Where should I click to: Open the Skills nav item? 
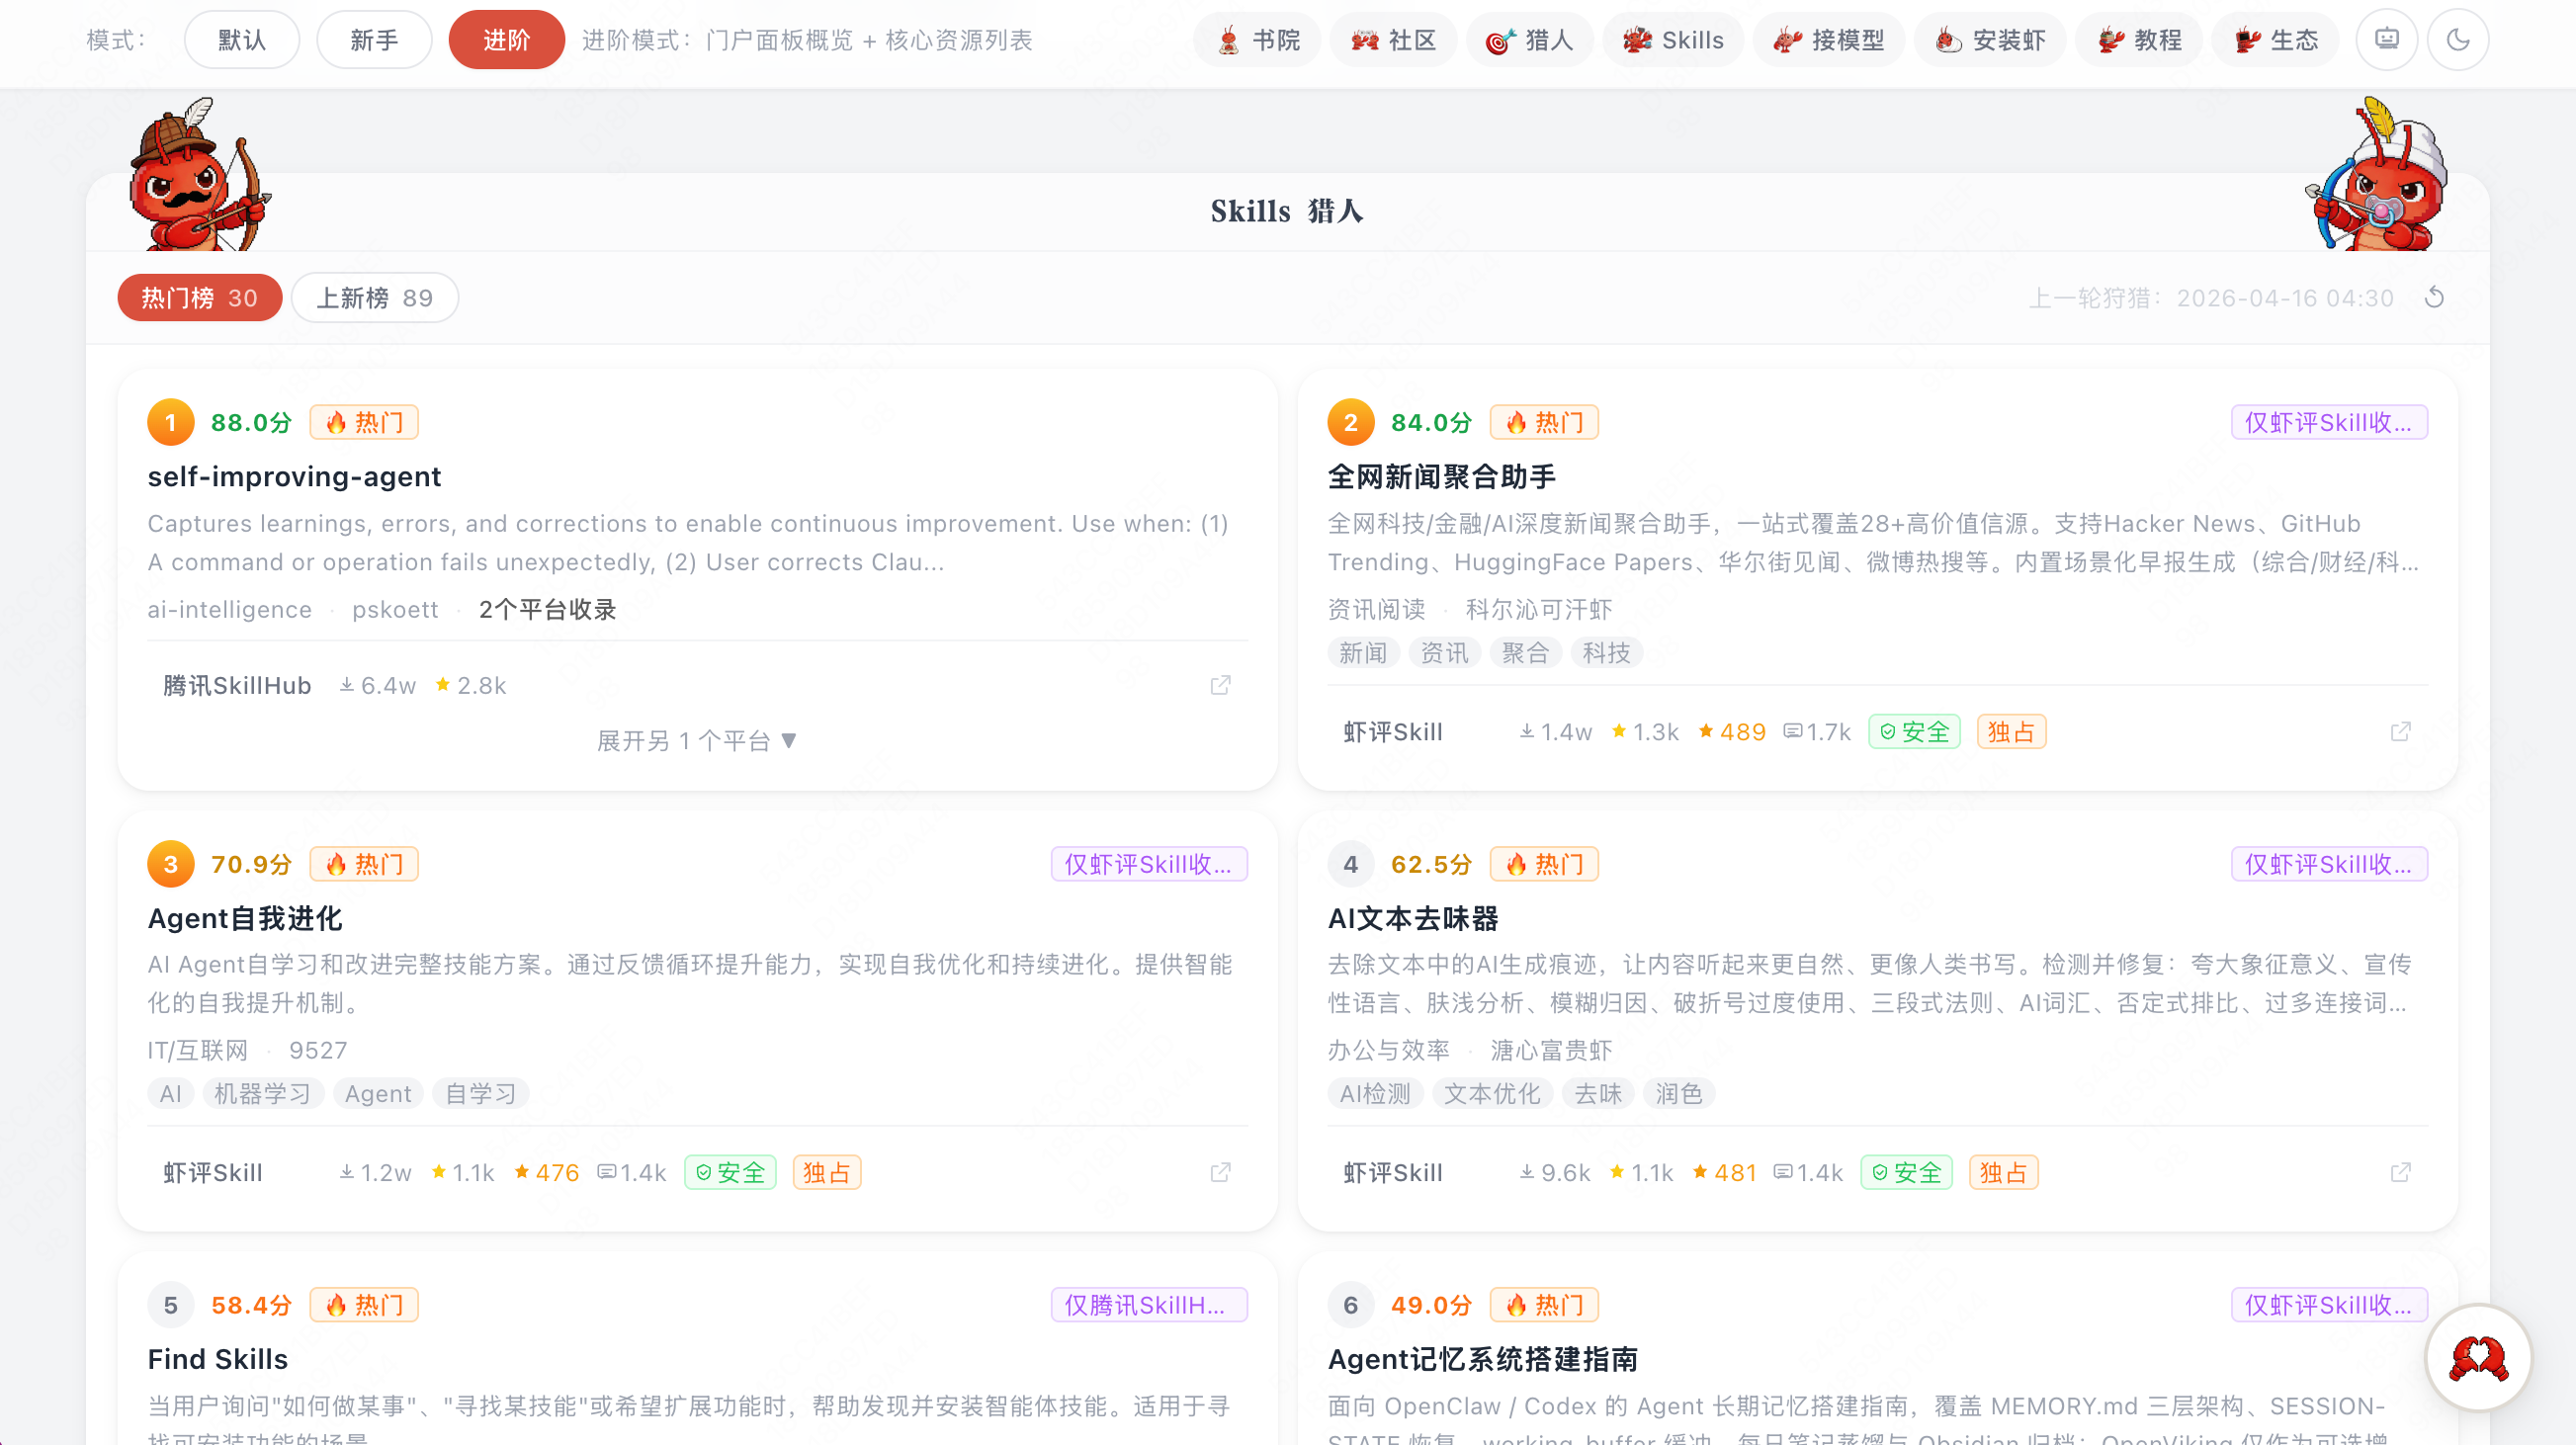(x=1673, y=40)
